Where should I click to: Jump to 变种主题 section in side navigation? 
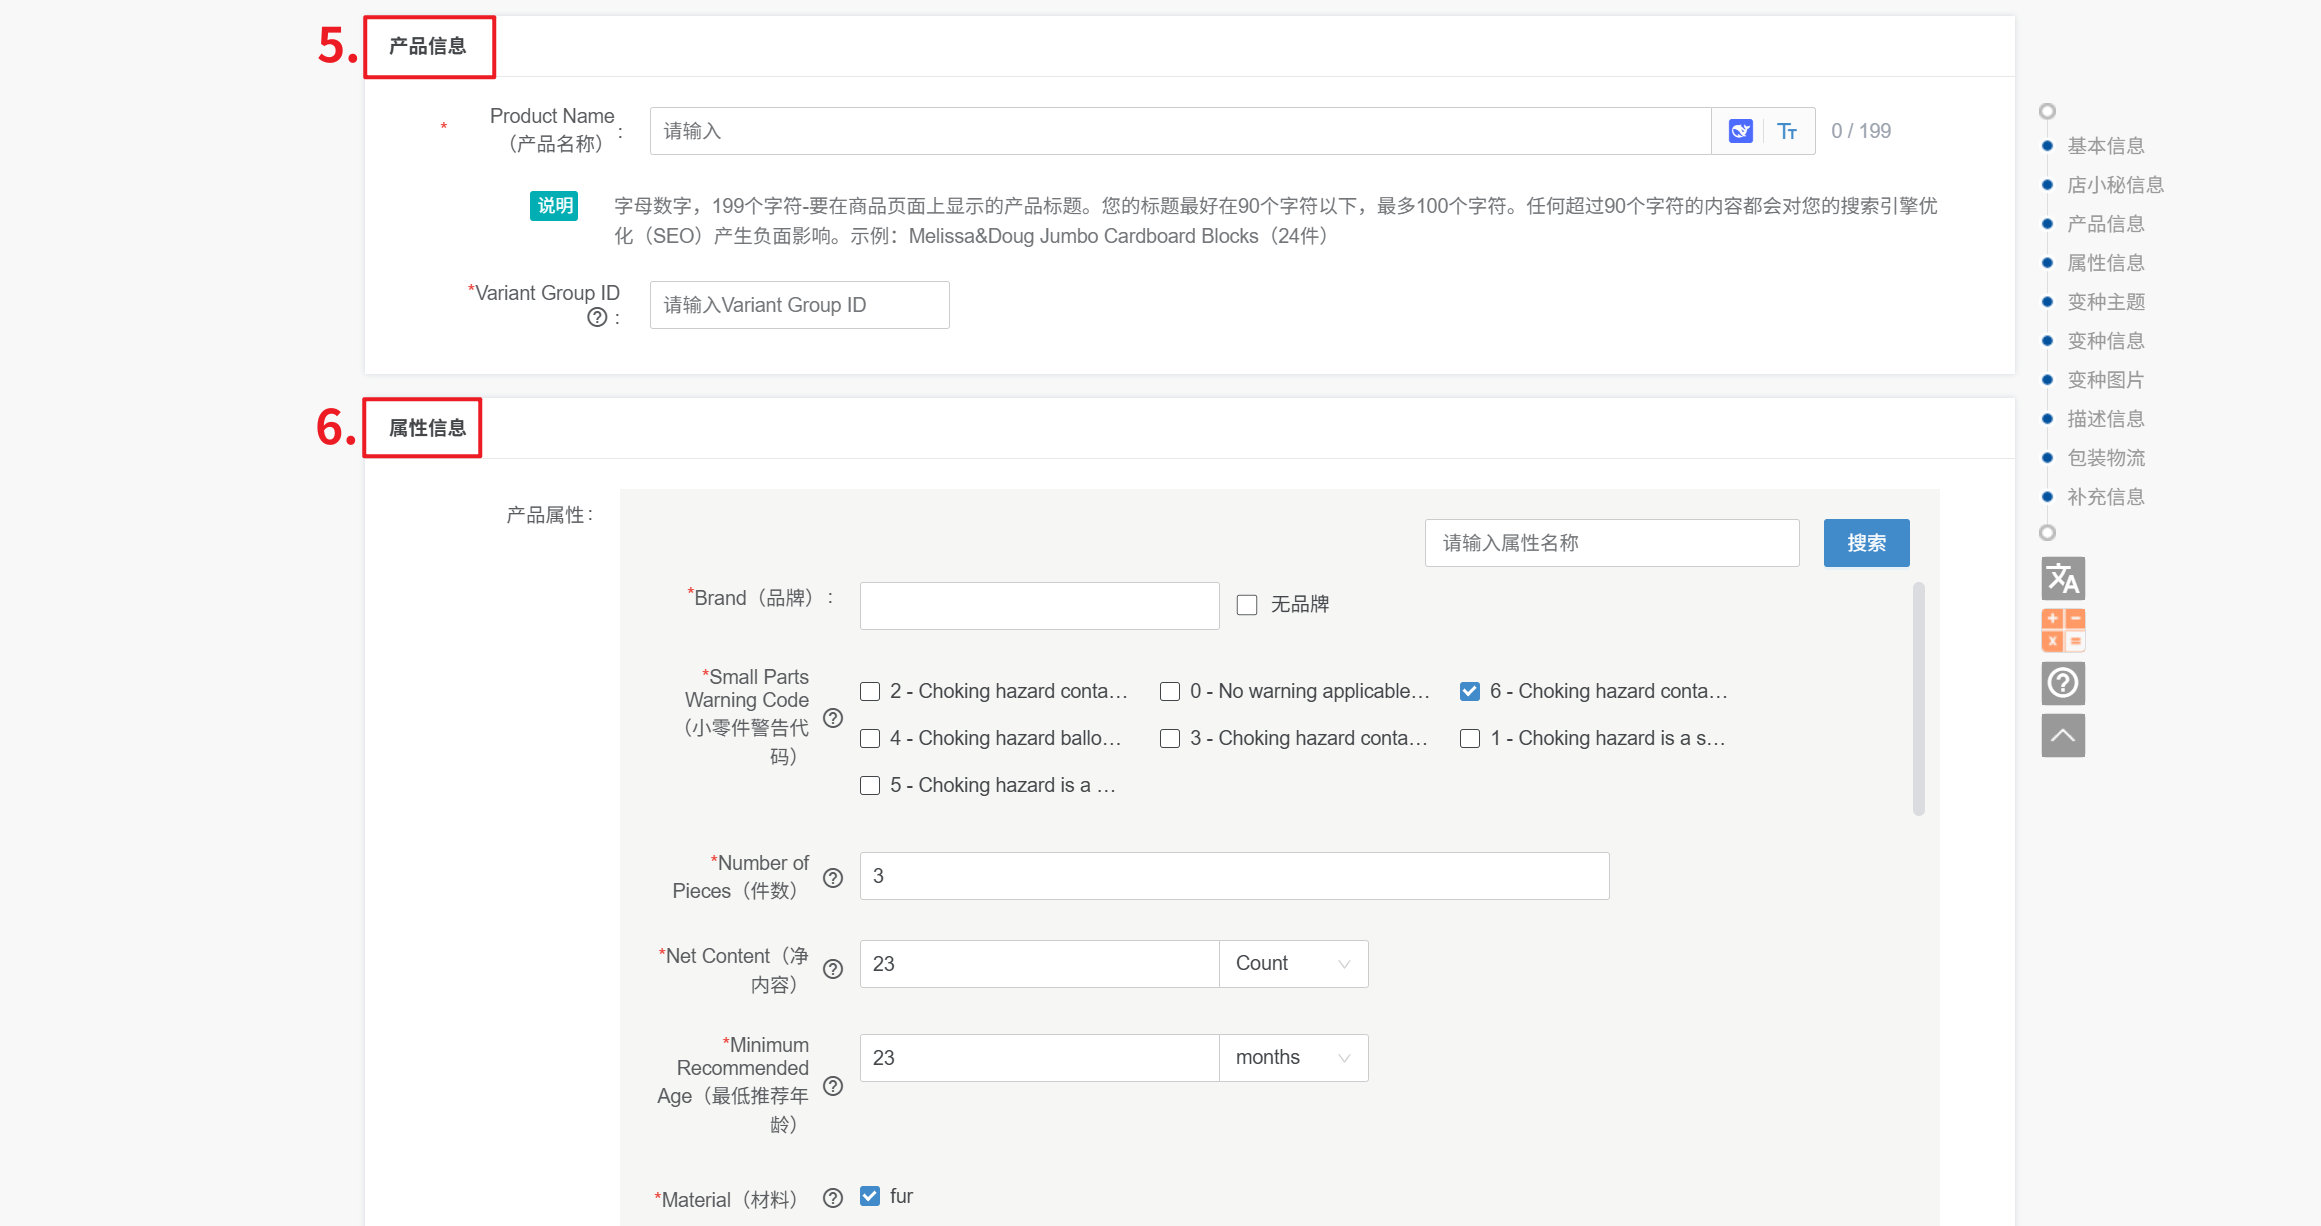point(2106,302)
